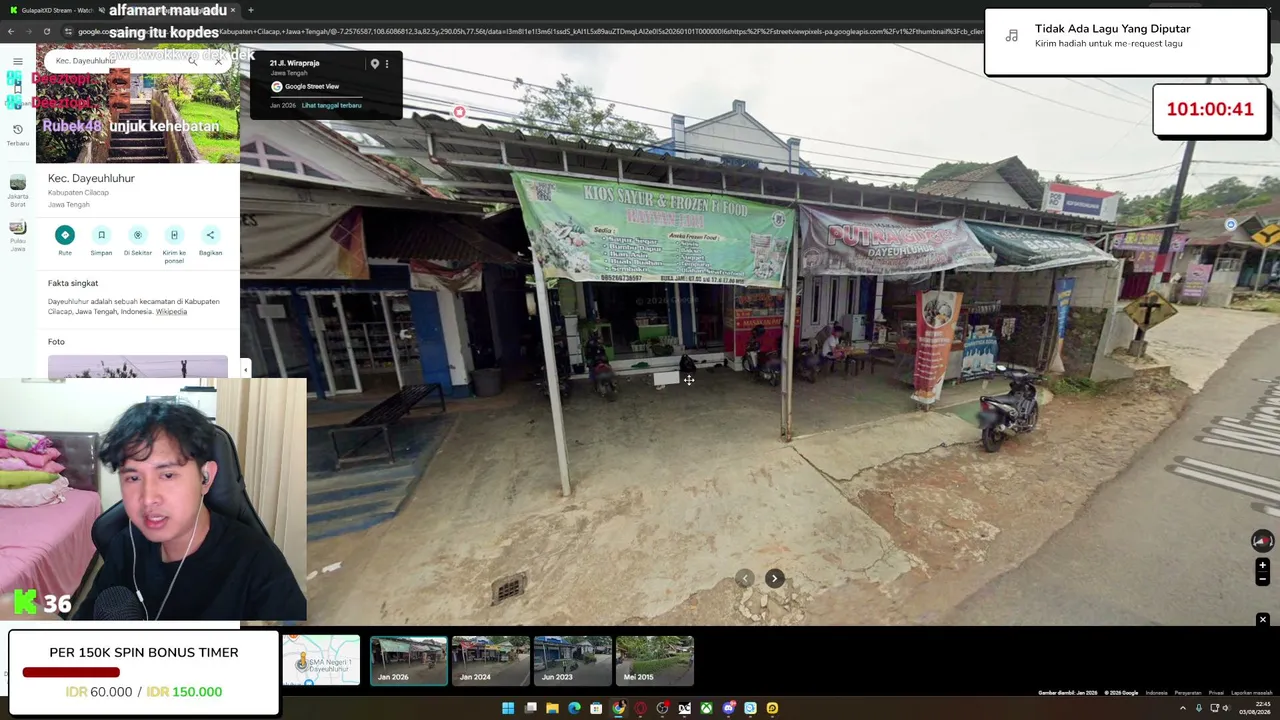Select the Jan 2024 imagery thumbnail
The height and width of the screenshot is (720, 1280).
click(x=491, y=660)
